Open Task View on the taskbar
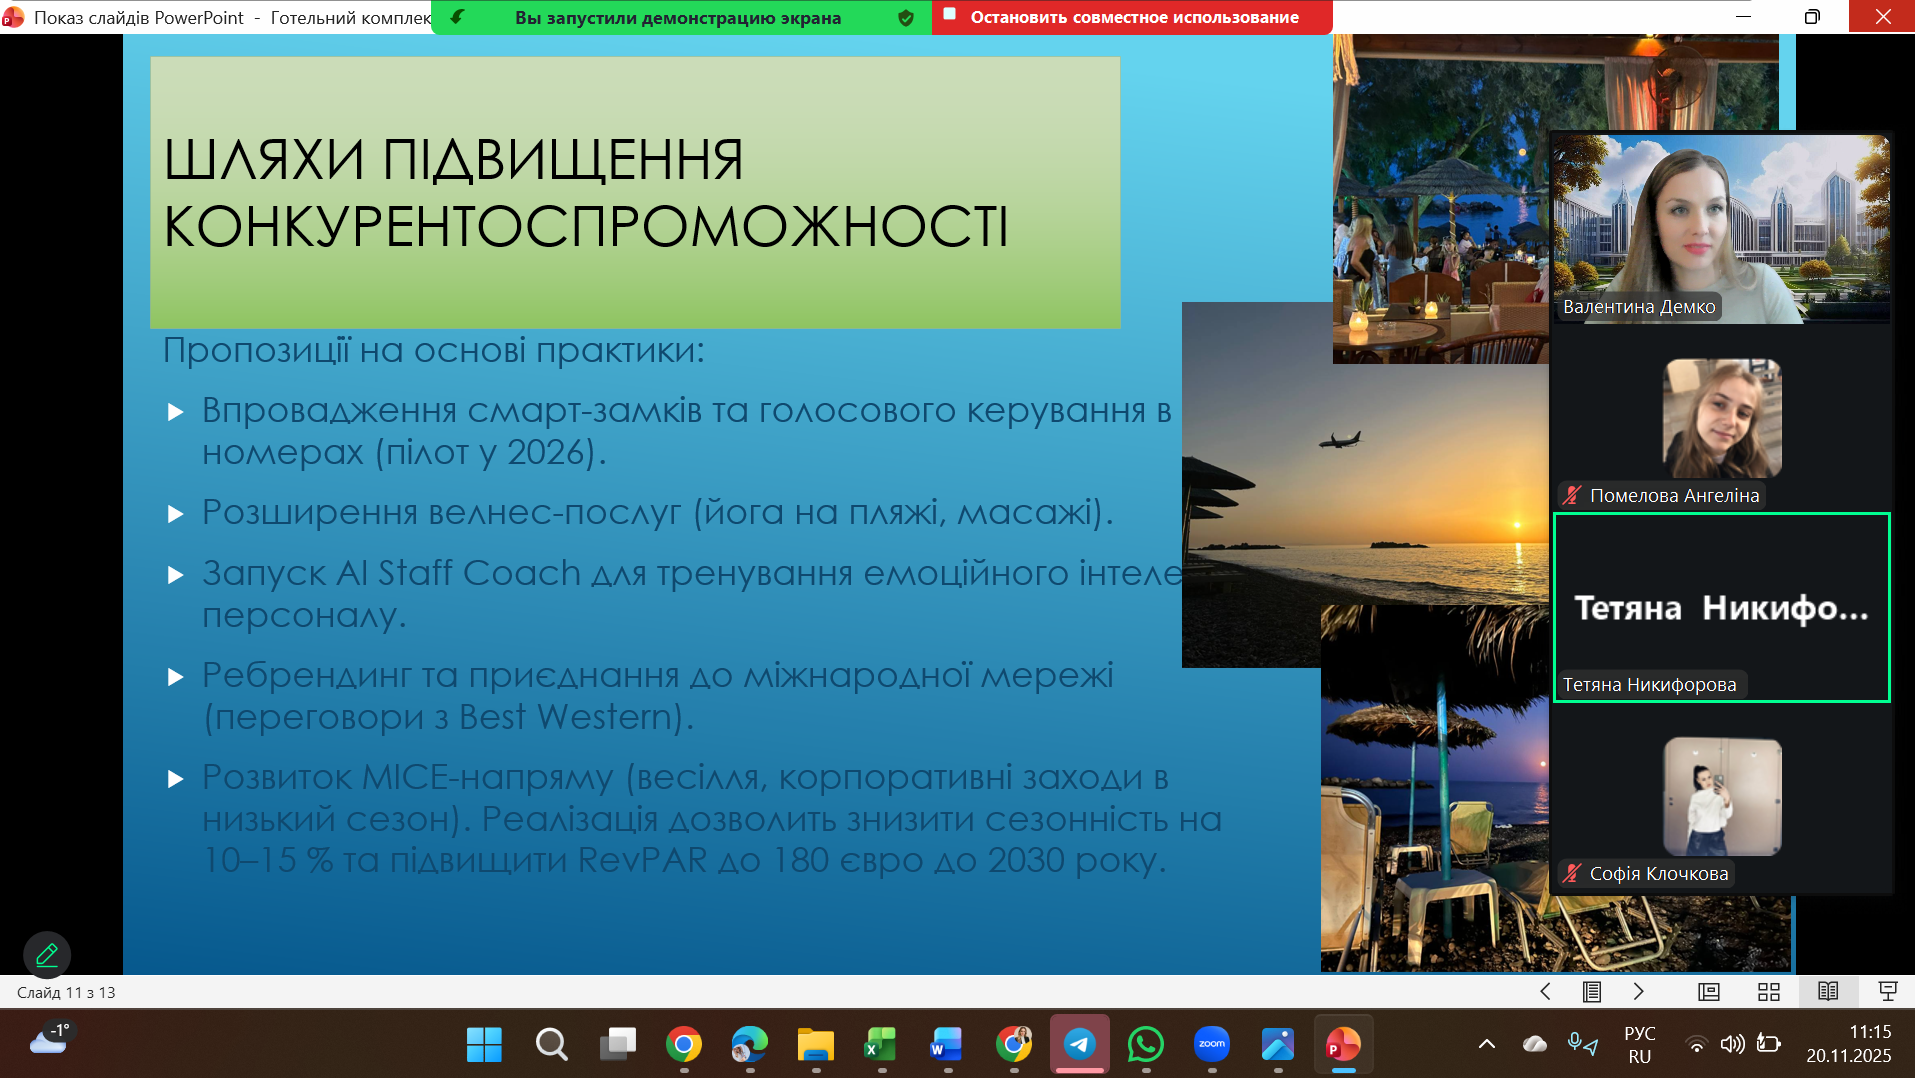1915x1078 pixels. [617, 1045]
